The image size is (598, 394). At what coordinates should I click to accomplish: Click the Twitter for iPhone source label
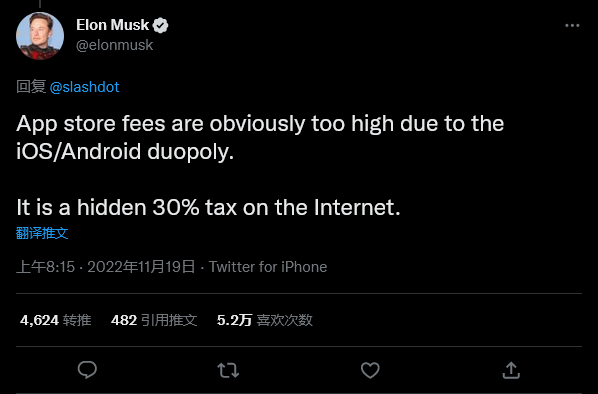(x=268, y=267)
